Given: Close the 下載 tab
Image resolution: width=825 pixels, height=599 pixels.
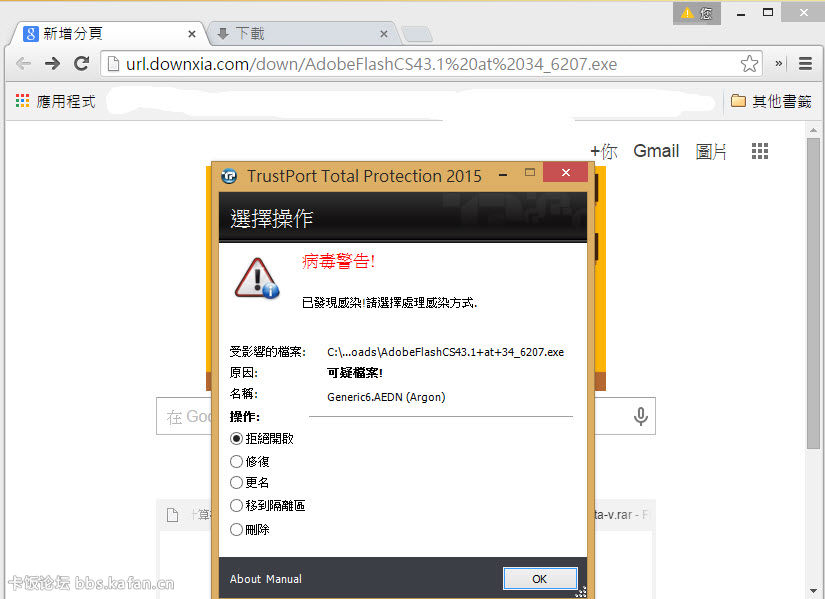Looking at the screenshot, I should (384, 34).
